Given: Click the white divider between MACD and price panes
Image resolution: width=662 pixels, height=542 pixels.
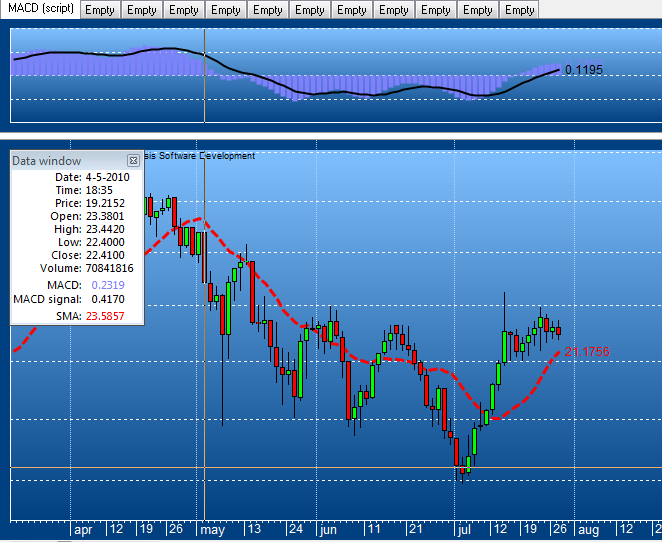Looking at the screenshot, I should click(331, 131).
